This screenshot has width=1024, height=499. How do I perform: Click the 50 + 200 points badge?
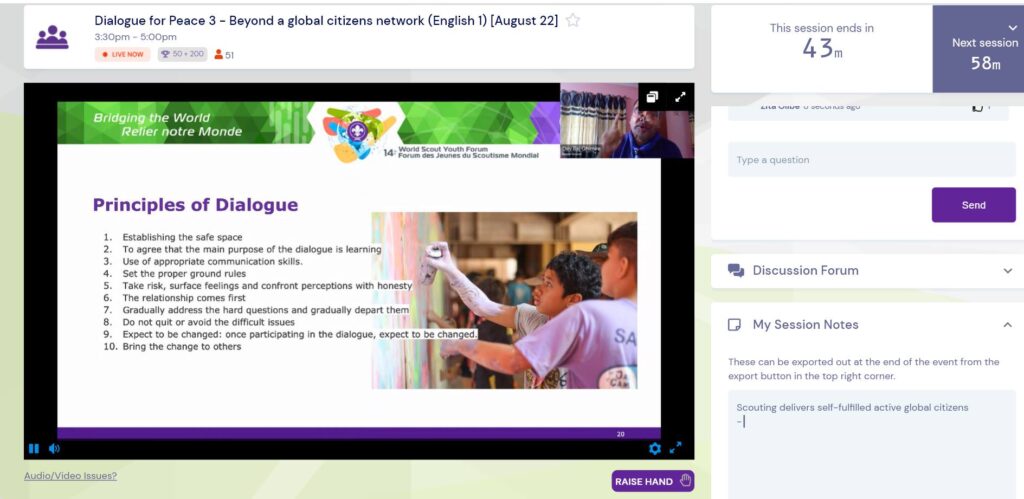pos(182,55)
